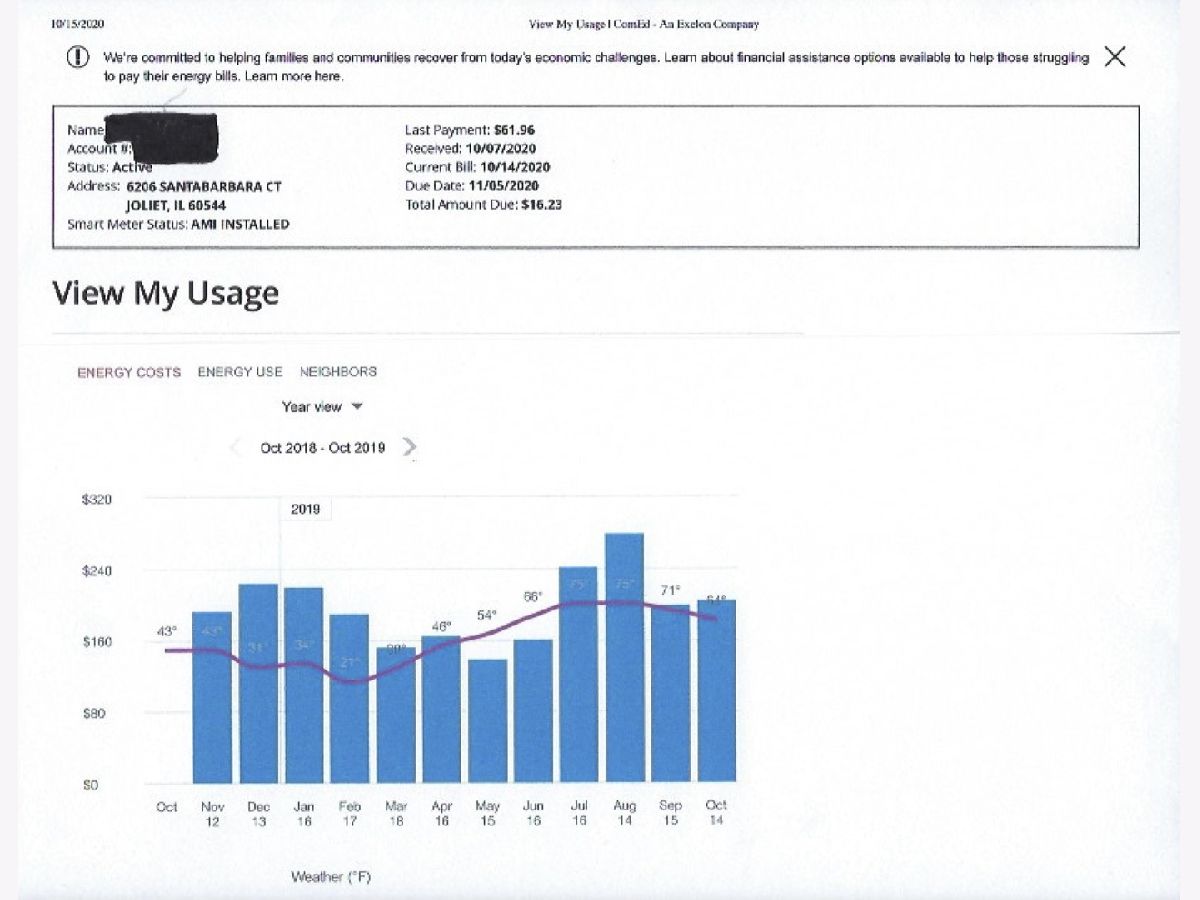Go to previous period using left chevron
This screenshot has height=900, width=1200.
click(x=236, y=447)
